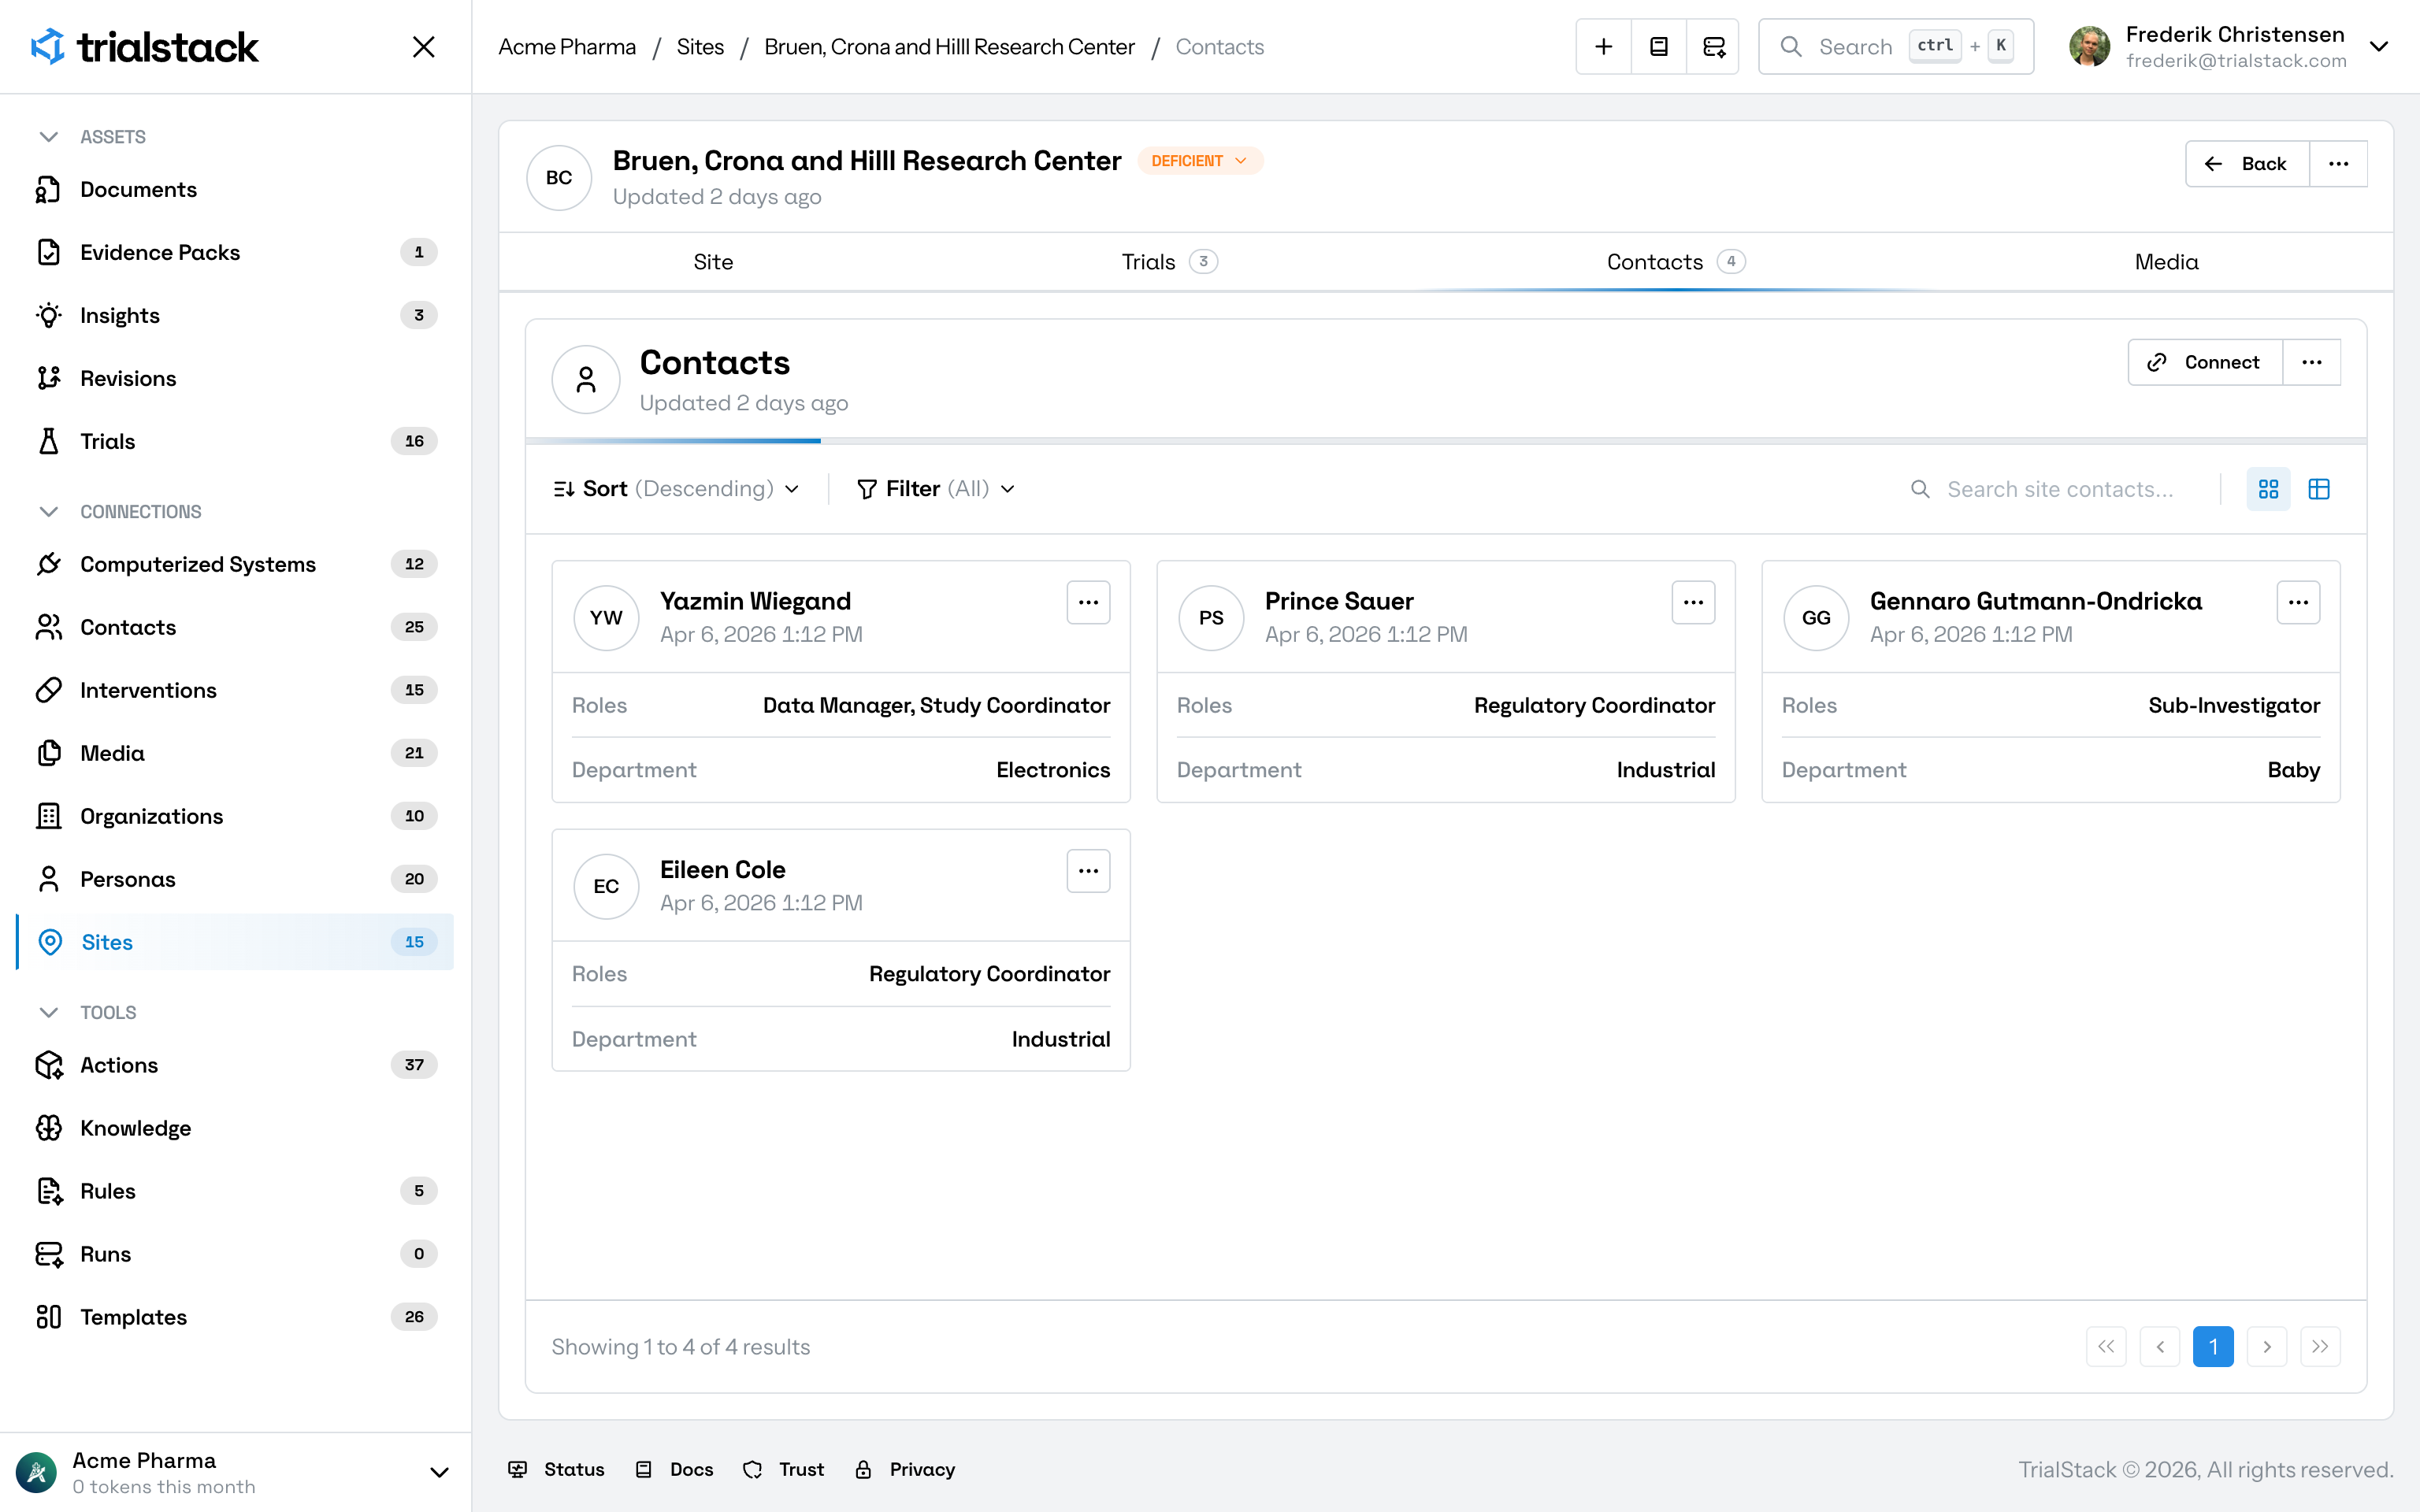Open more options next to the Connect button
Screen dimensions: 2420x1512
2311,362
